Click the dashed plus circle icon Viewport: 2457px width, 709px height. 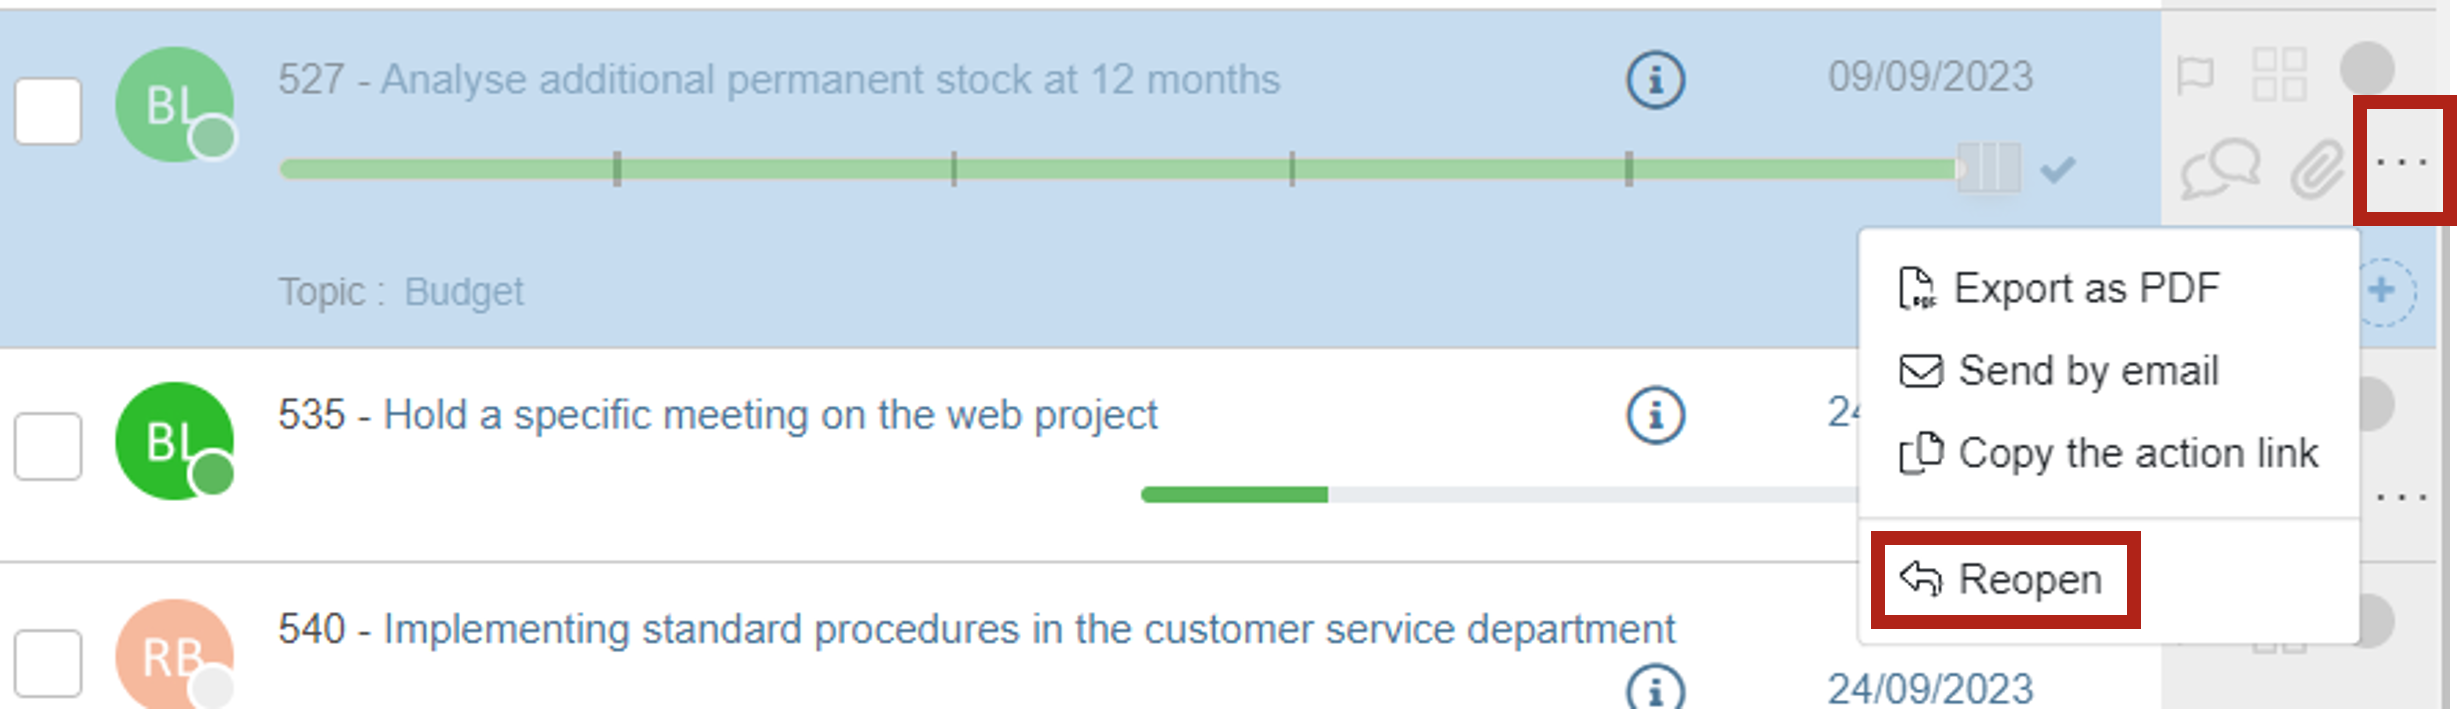[x=2387, y=291]
